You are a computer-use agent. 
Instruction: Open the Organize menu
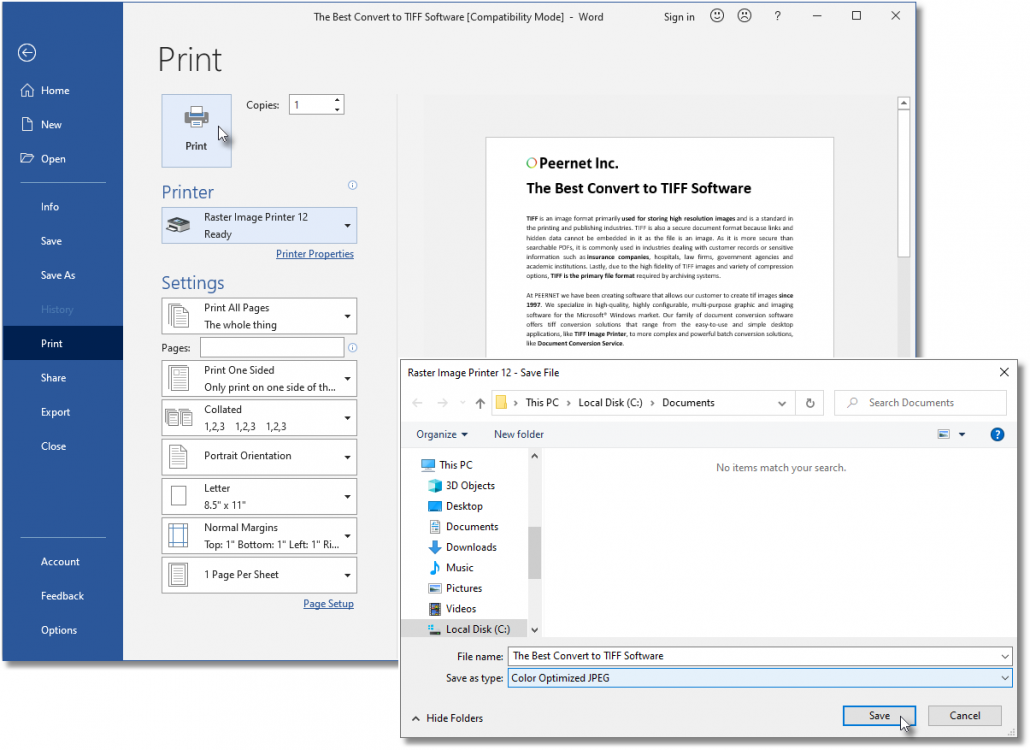pos(442,434)
